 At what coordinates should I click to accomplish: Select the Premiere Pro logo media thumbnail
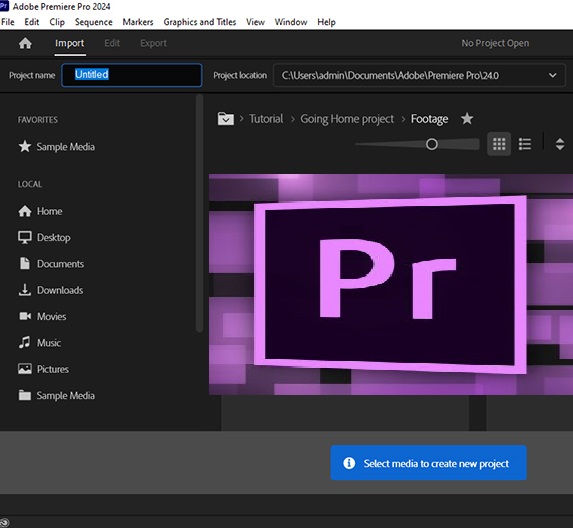click(x=391, y=284)
